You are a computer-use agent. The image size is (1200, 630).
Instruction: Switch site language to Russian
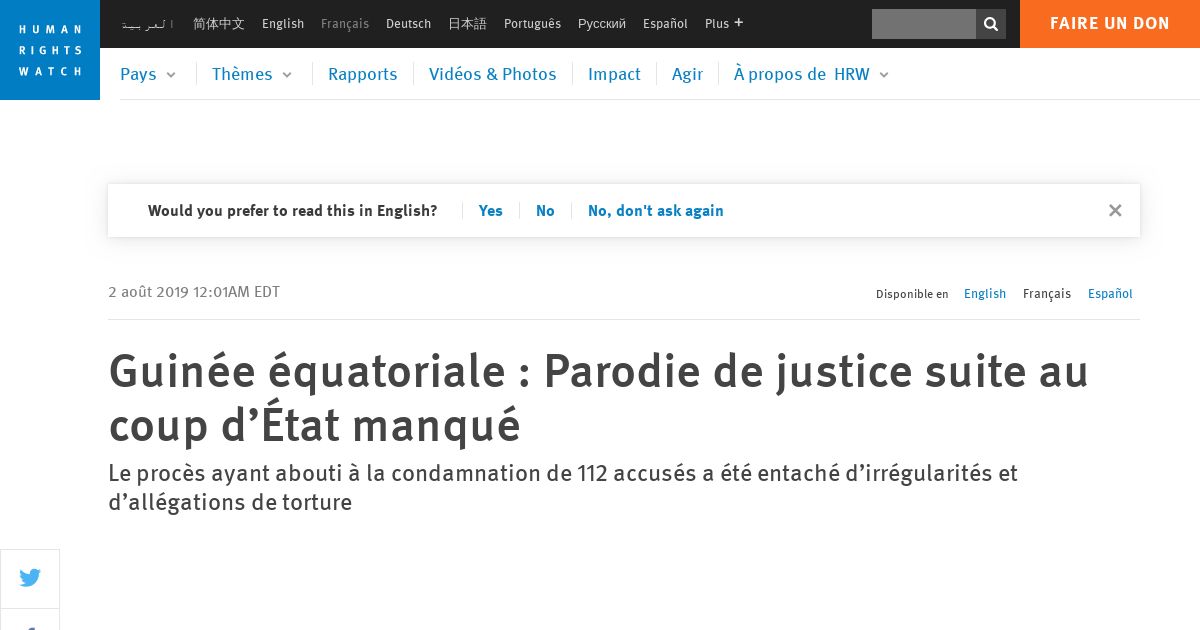pos(602,24)
